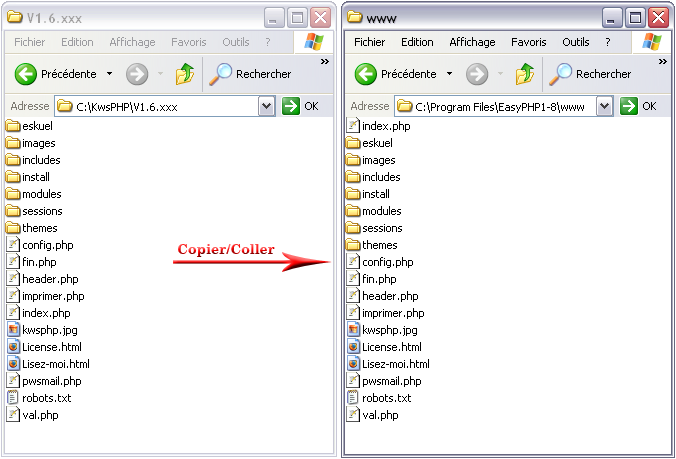Select modules folder in V1.6.xxx window
This screenshot has height=459, width=676.
(34, 194)
